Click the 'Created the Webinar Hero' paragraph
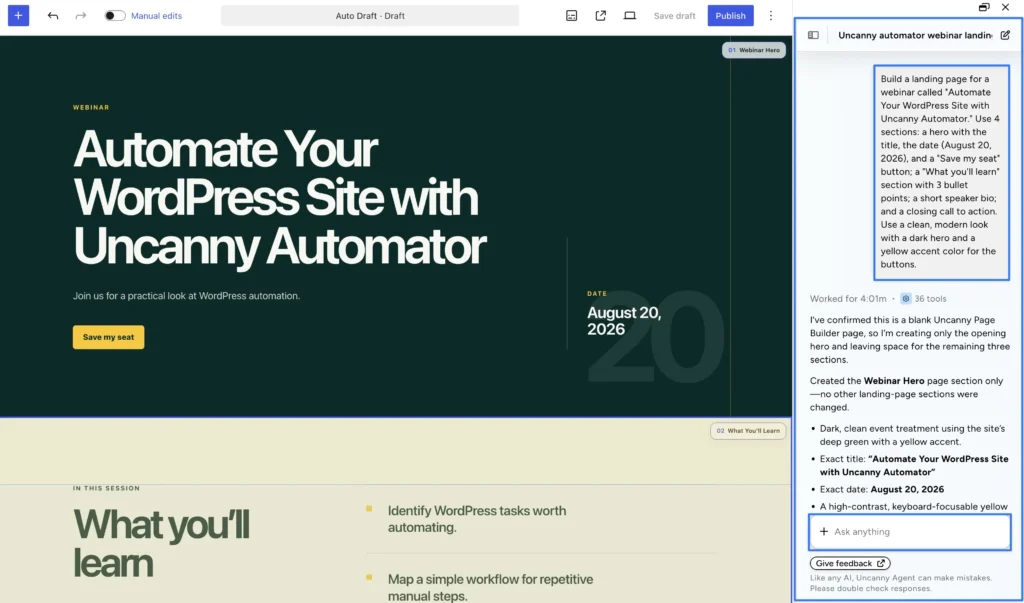This screenshot has width=1024, height=603. click(x=906, y=394)
